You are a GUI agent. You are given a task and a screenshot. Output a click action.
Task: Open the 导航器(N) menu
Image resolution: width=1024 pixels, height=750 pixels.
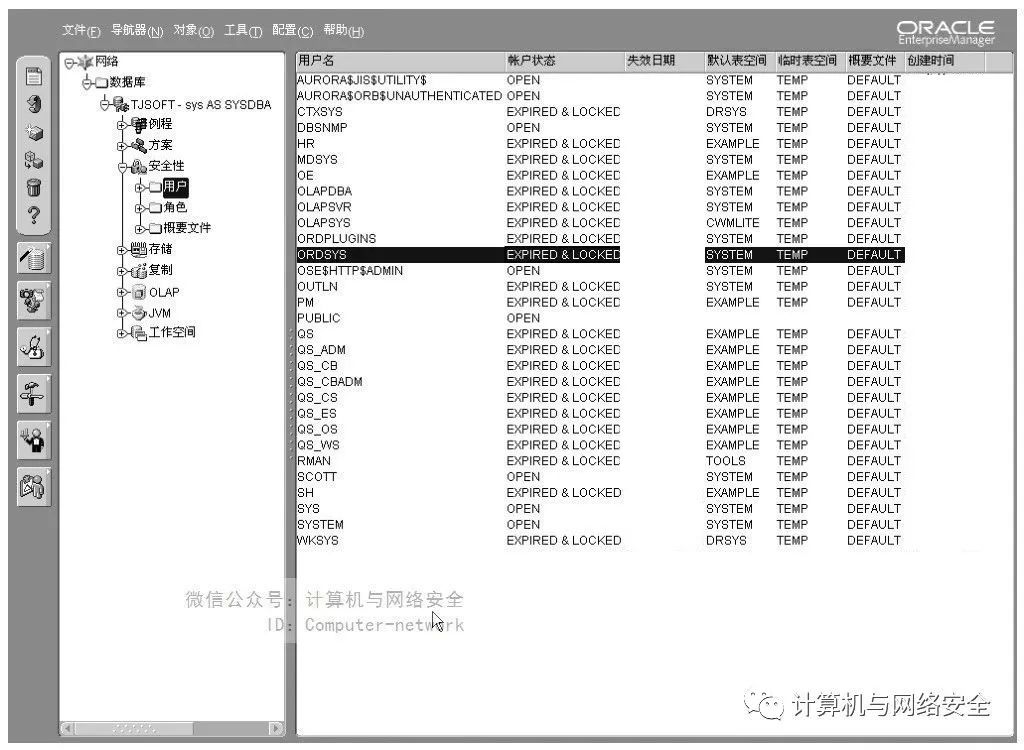point(136,30)
